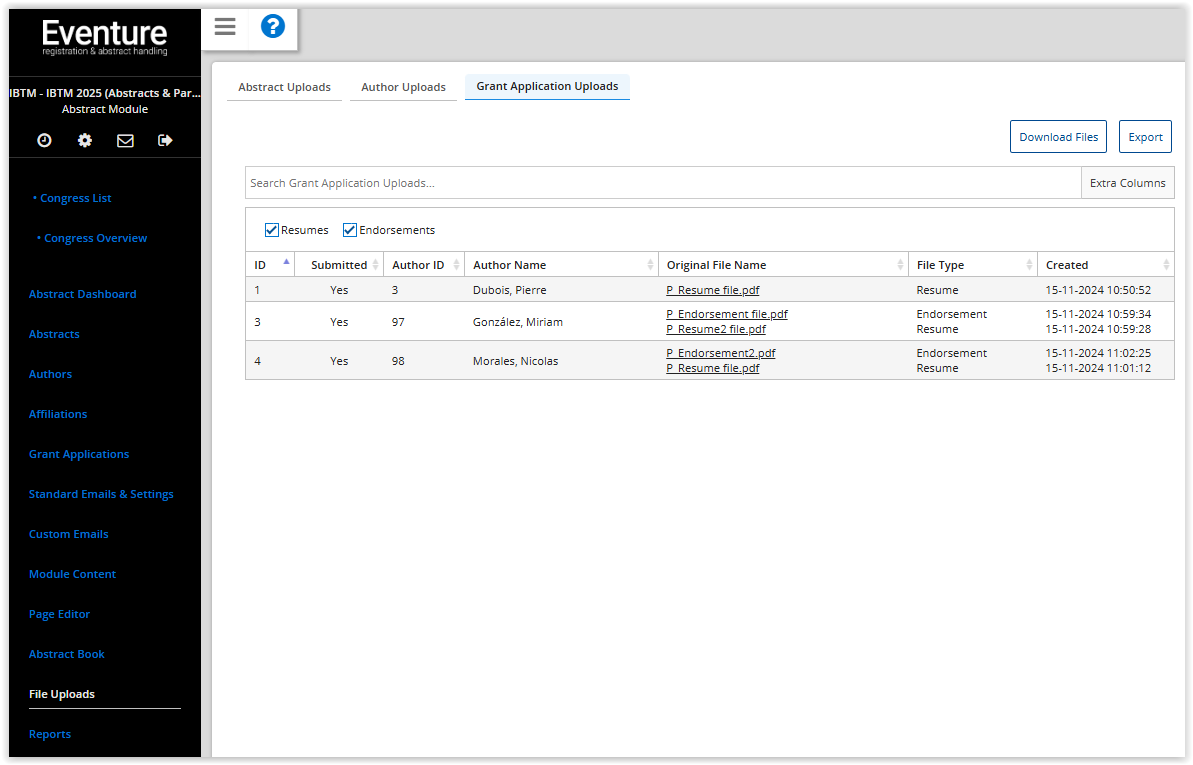Click the Search Grant Application Uploads field
This screenshot has height=765, width=1193.
[x=663, y=183]
